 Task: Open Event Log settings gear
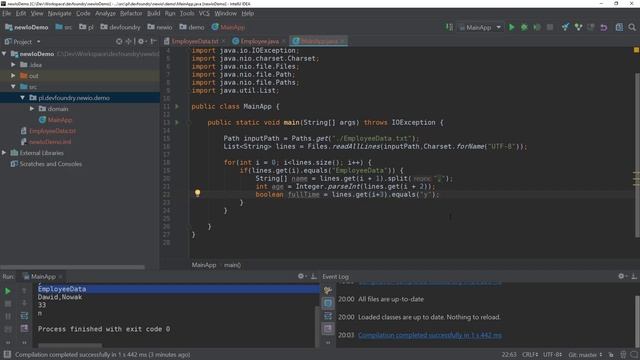pos(621,276)
